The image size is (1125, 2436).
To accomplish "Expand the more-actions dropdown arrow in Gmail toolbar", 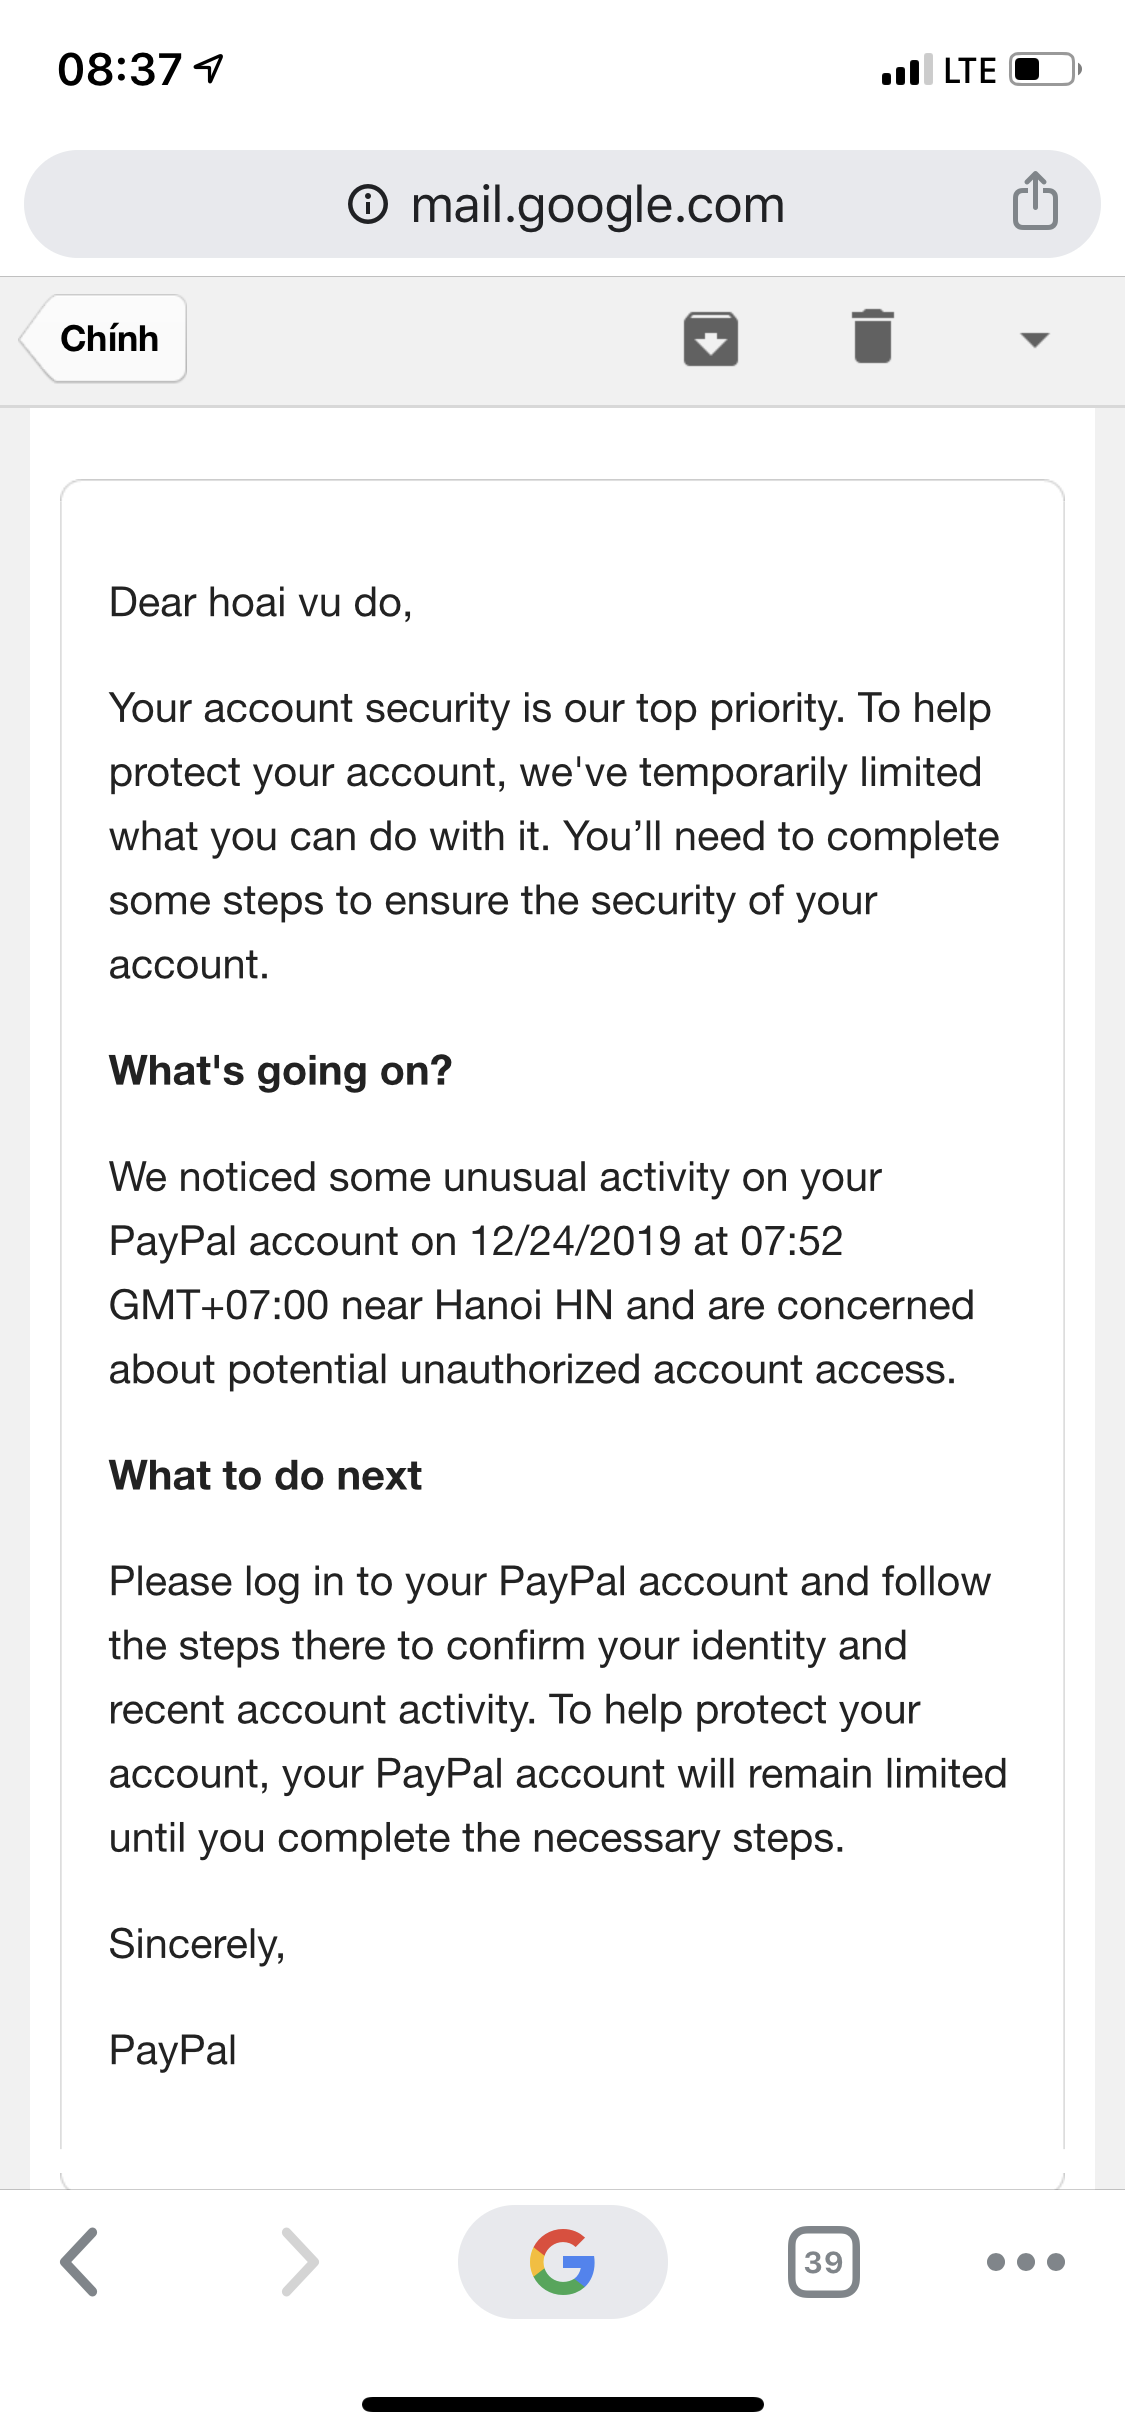I will click(x=1034, y=340).
